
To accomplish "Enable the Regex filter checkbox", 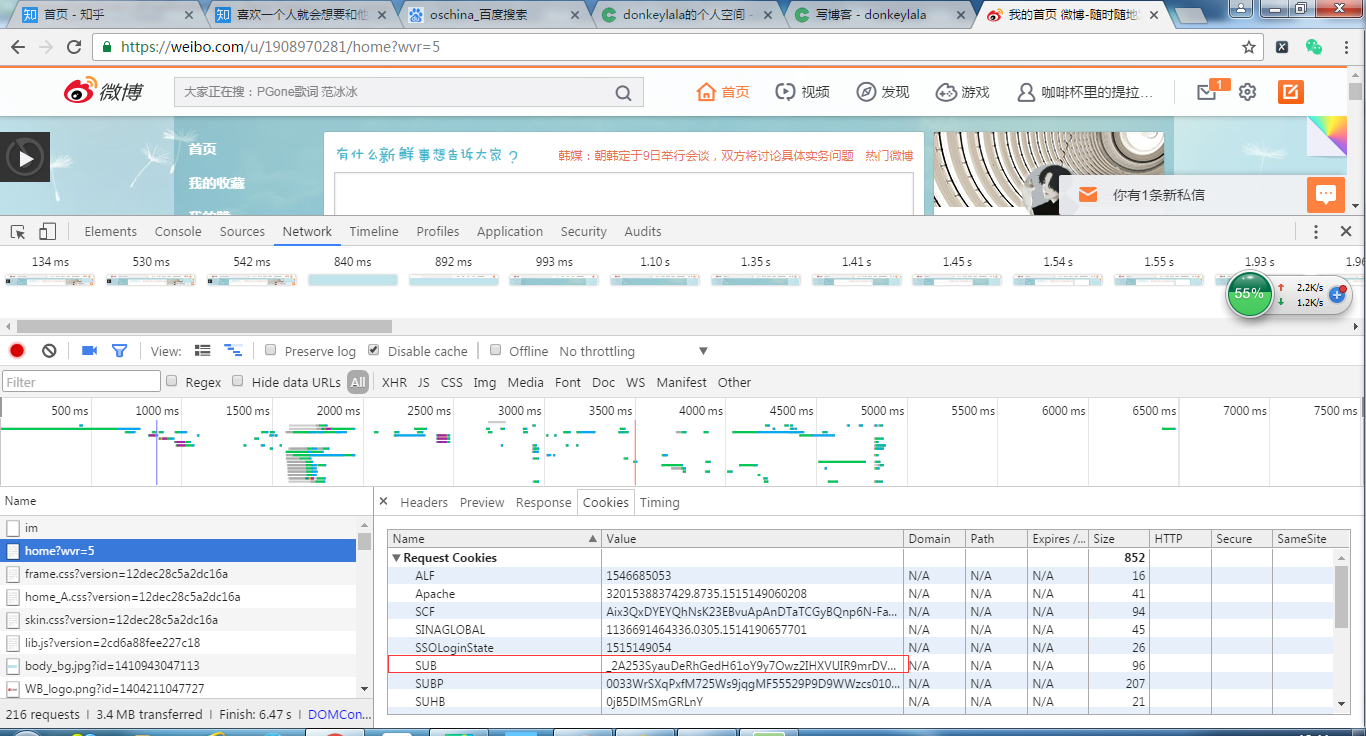I will pos(172,381).
